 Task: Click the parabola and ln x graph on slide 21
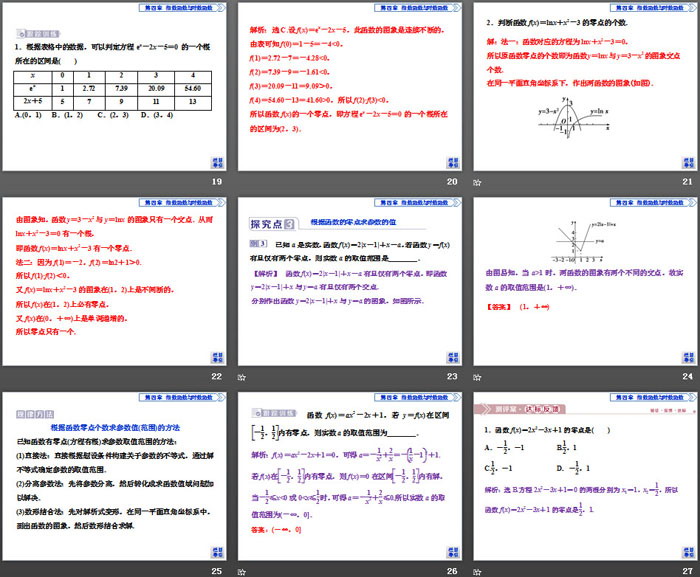[x=574, y=117]
